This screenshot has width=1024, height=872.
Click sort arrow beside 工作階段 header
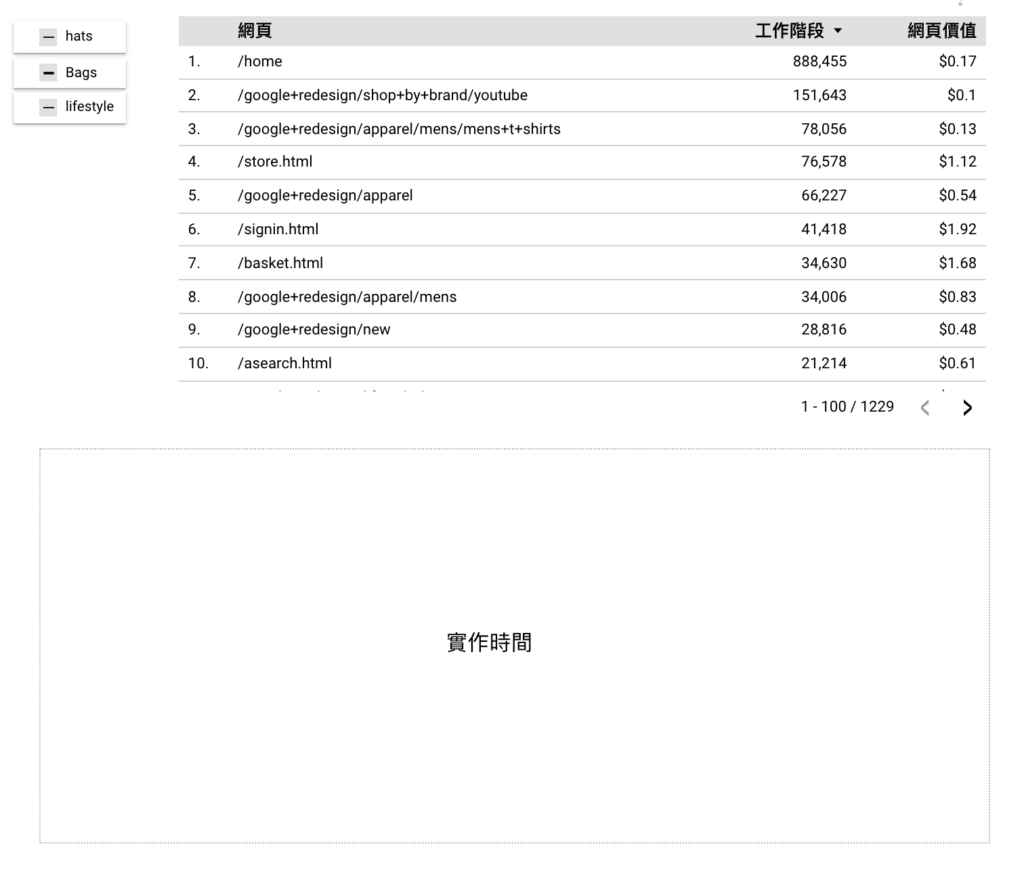837,32
